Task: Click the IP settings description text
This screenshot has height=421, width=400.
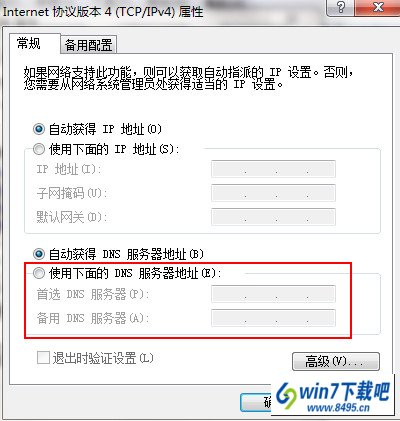Action: point(188,78)
